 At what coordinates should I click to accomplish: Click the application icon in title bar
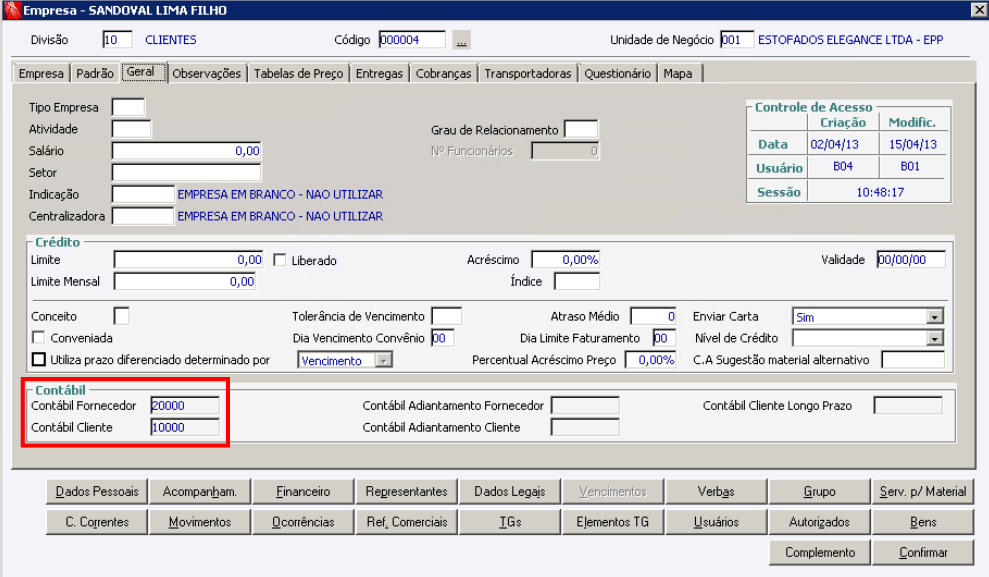pos(12,10)
